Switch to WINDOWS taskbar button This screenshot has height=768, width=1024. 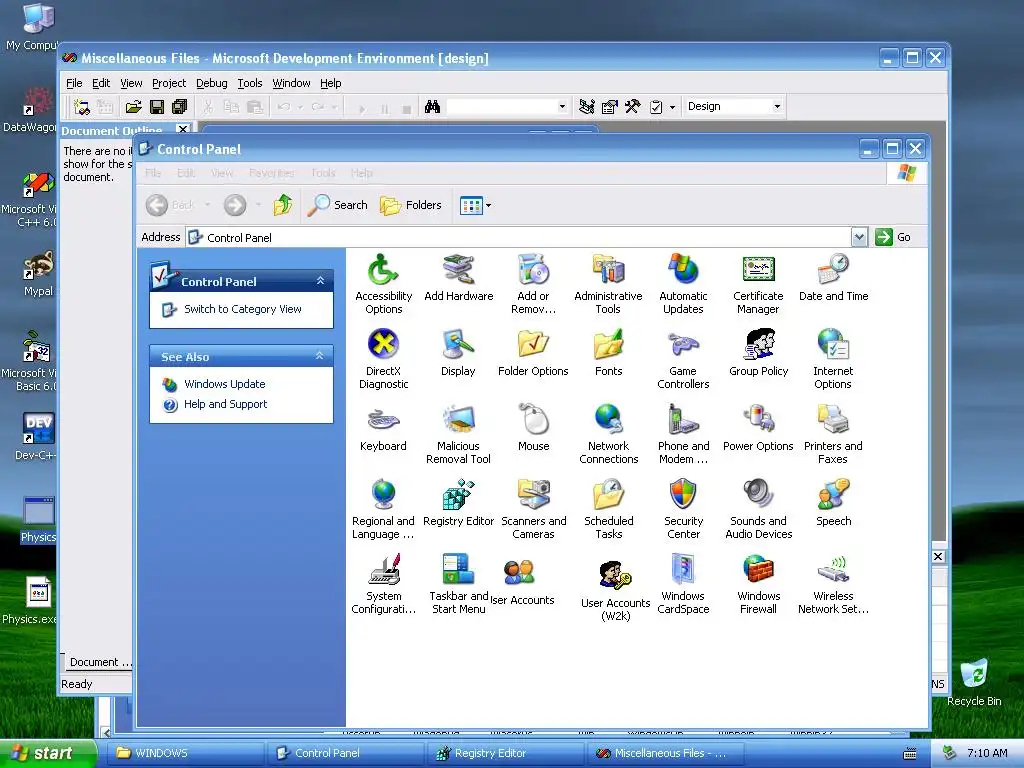185,753
